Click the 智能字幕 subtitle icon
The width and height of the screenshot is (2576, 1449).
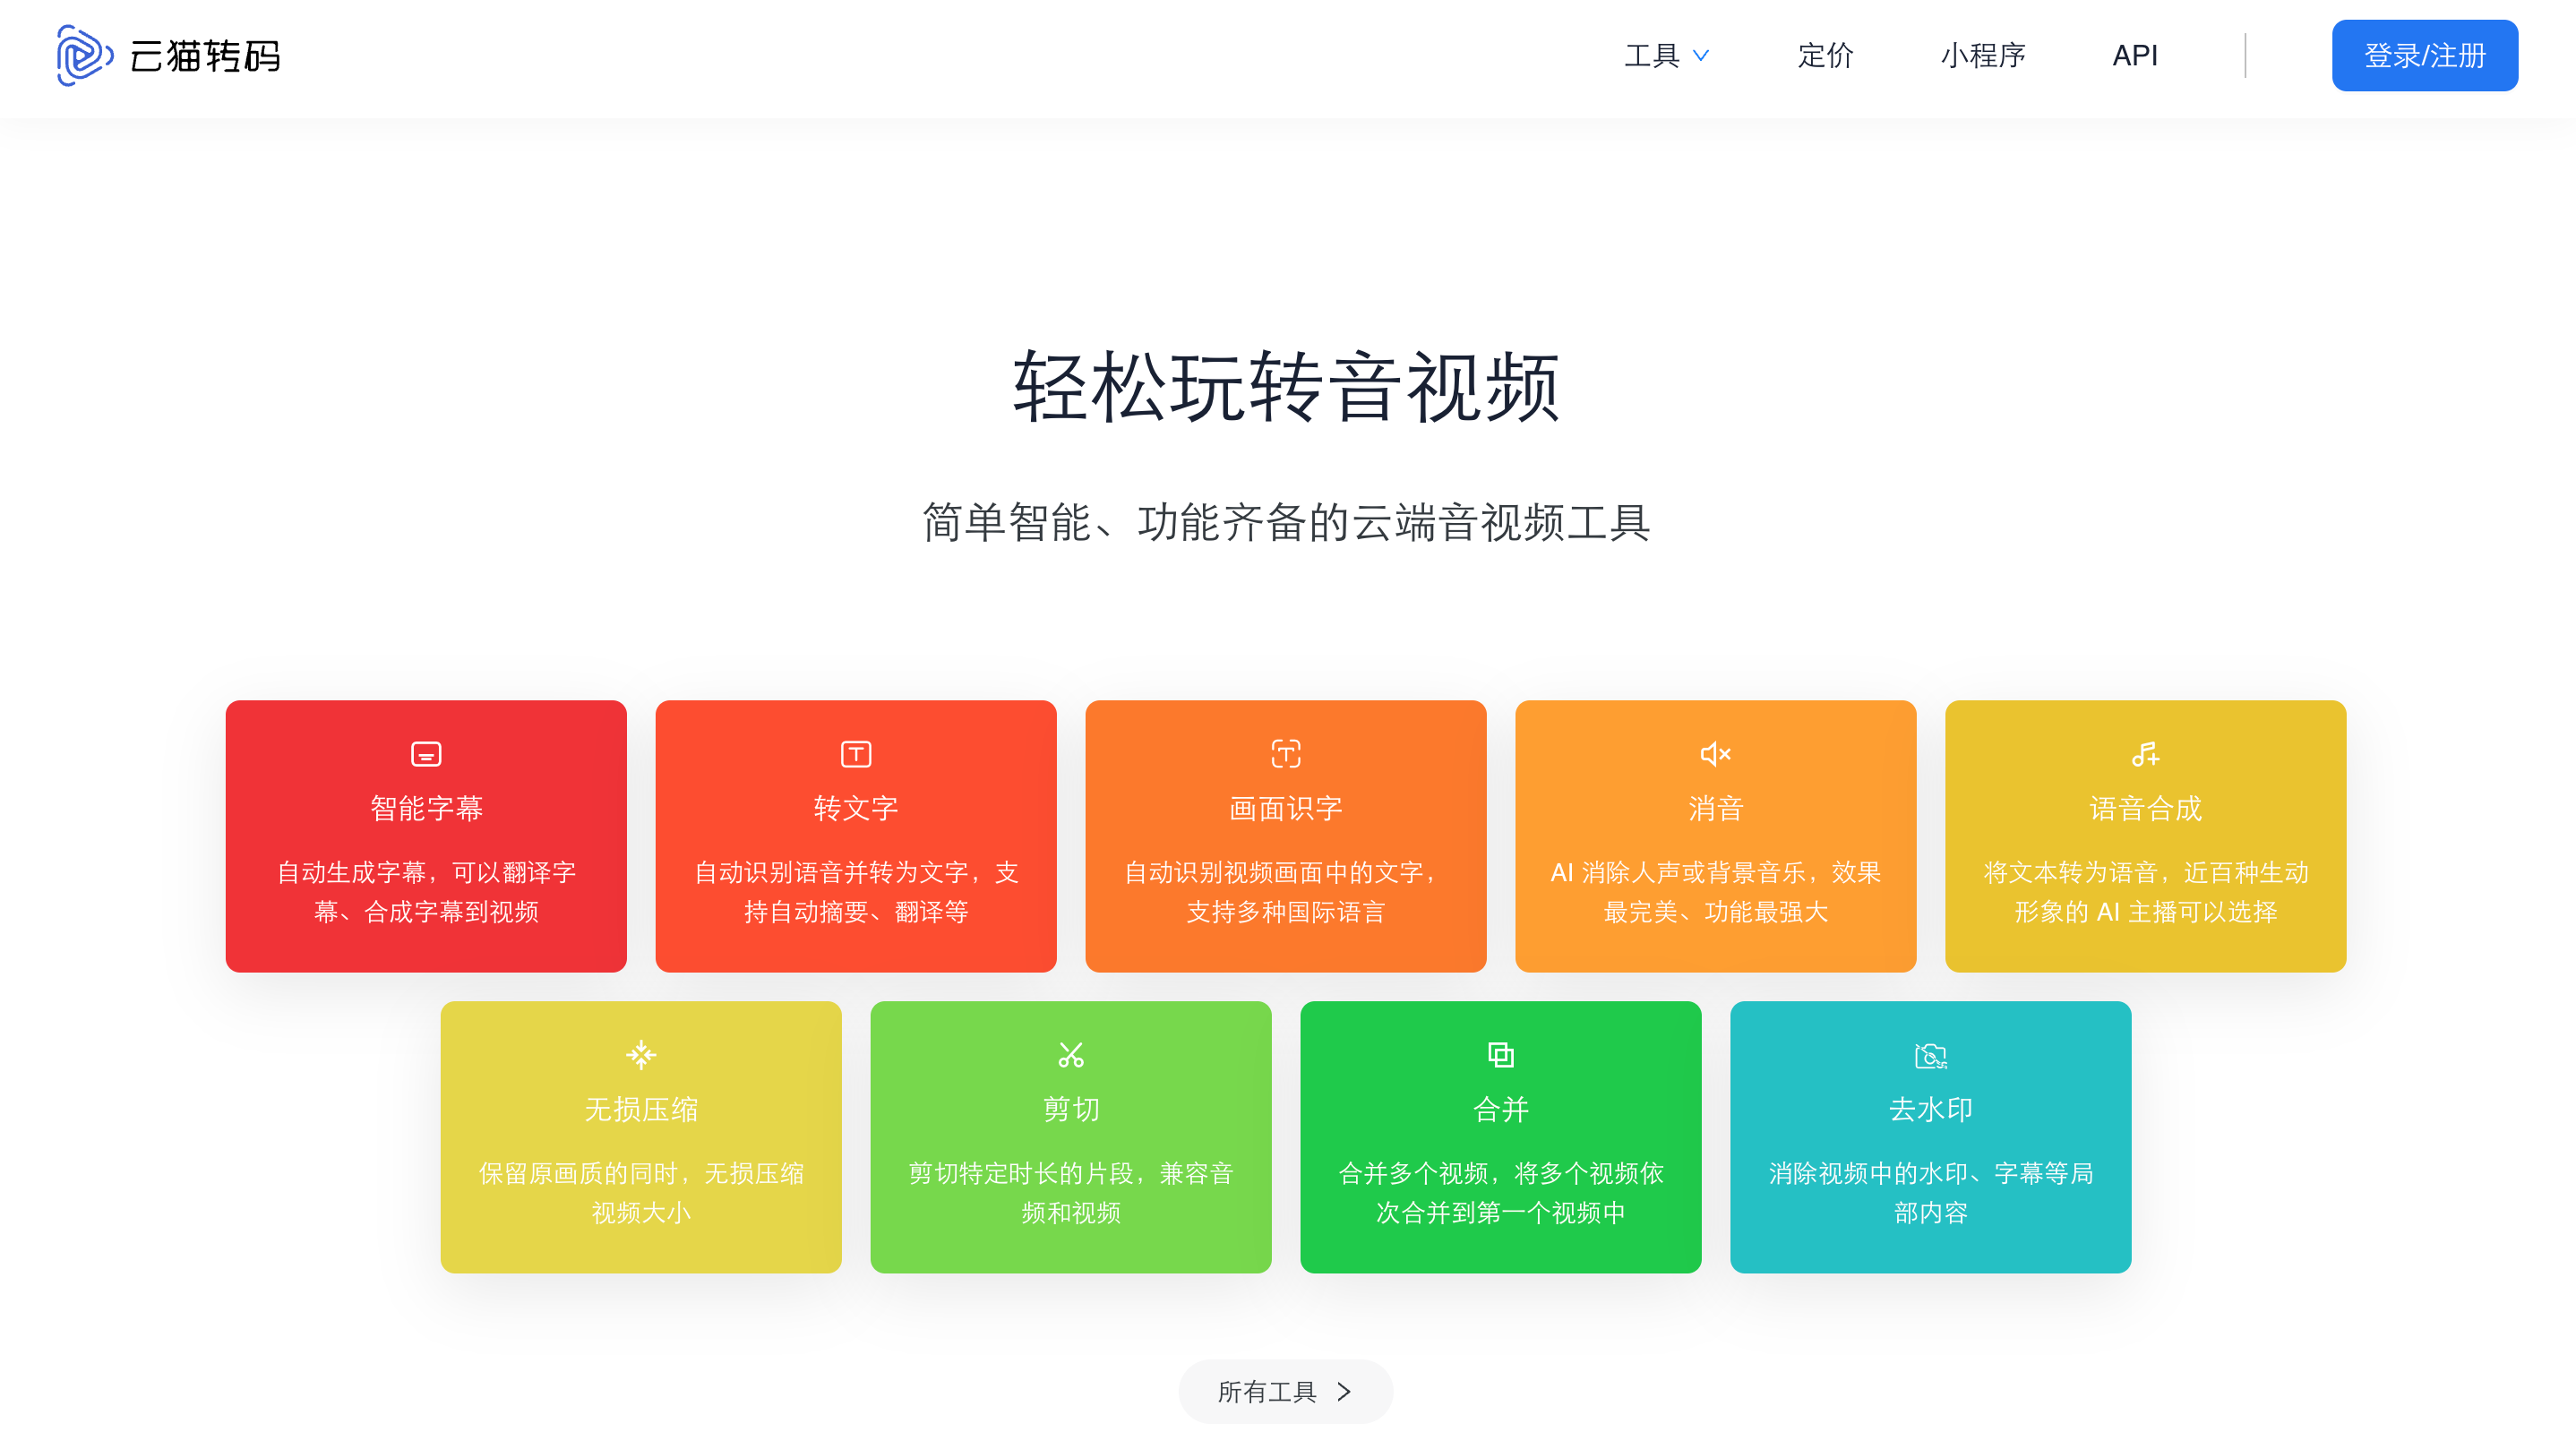pos(426,754)
